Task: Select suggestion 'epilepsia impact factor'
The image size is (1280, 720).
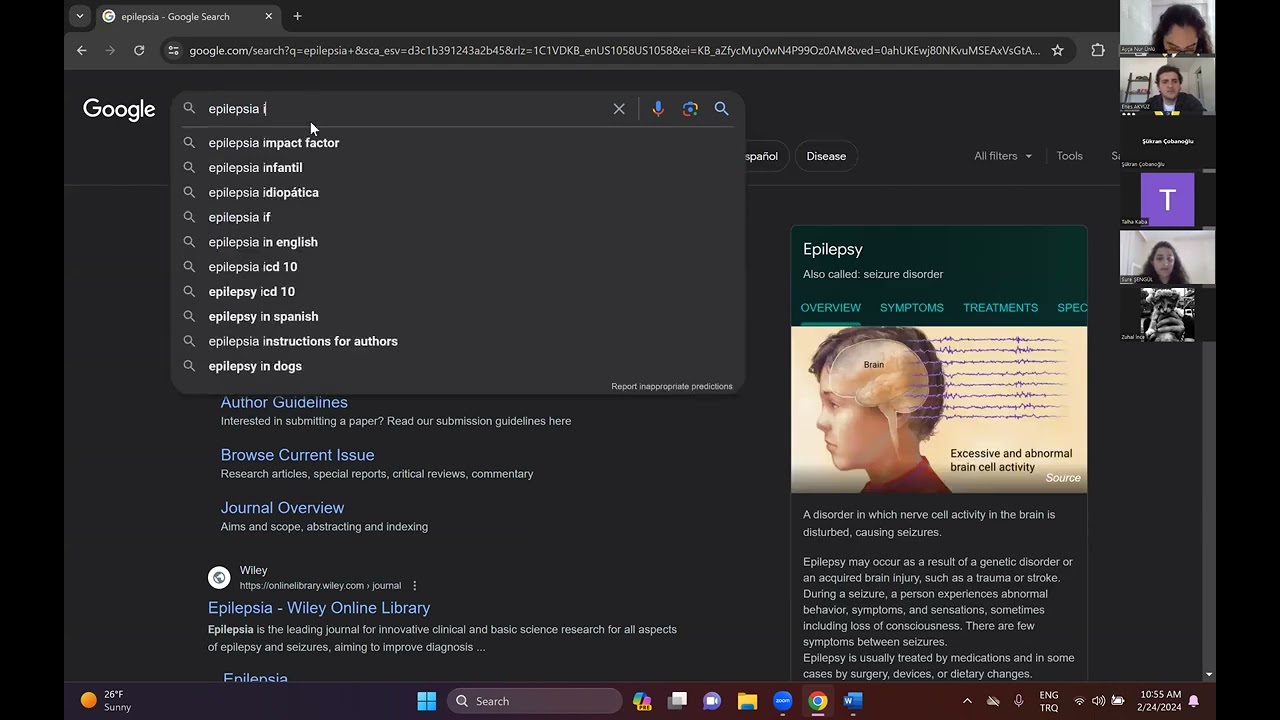Action: pos(458,143)
